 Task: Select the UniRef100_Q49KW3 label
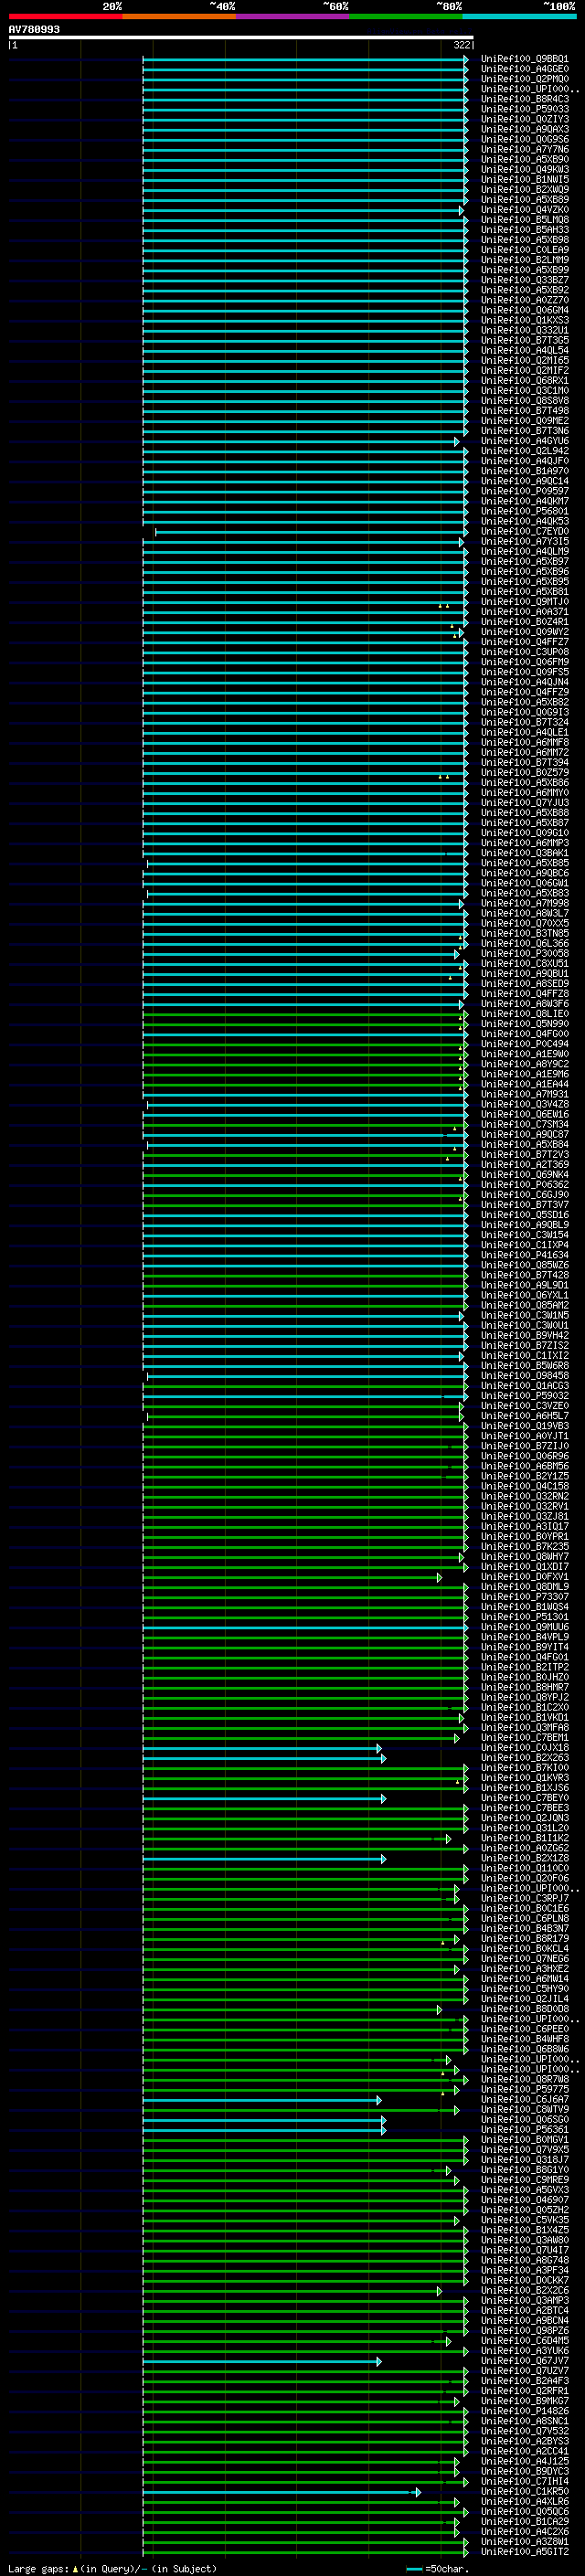[x=525, y=169]
